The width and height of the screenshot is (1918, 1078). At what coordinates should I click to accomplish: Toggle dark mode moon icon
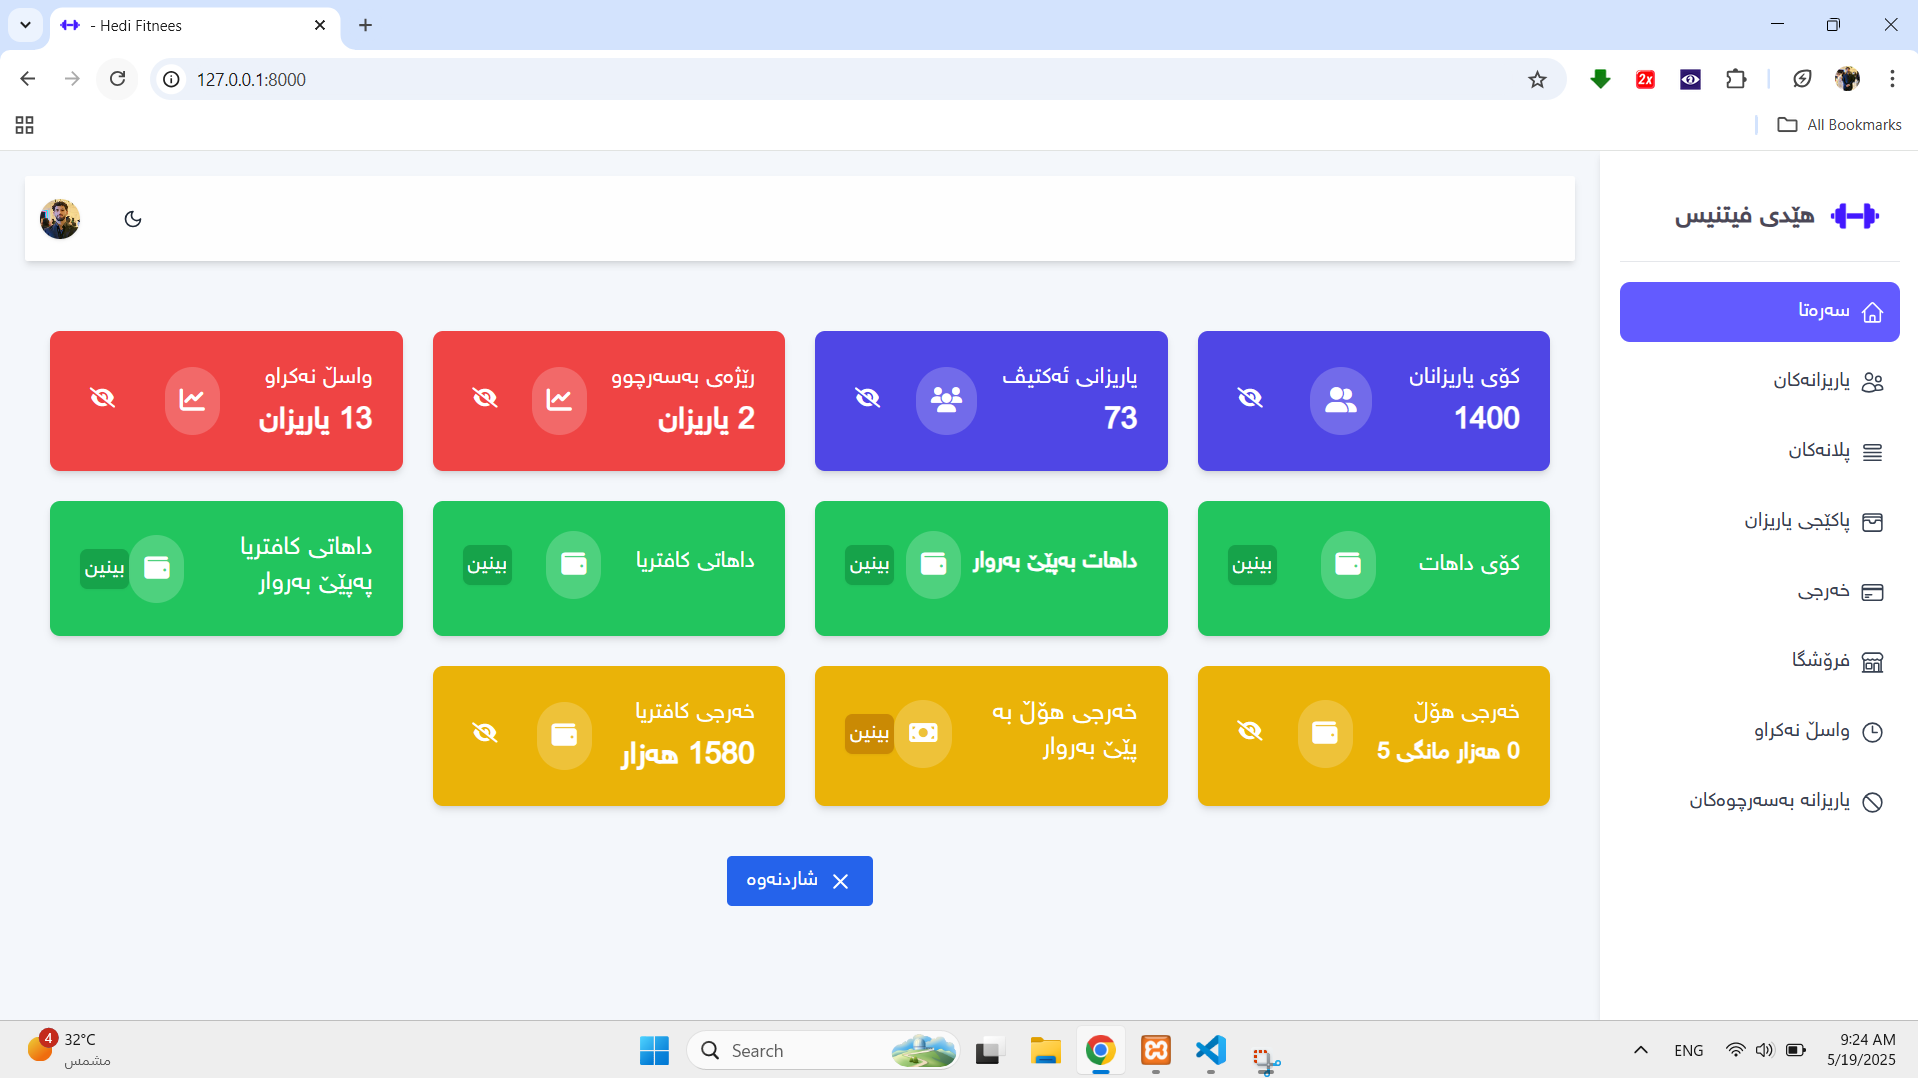[x=133, y=219]
